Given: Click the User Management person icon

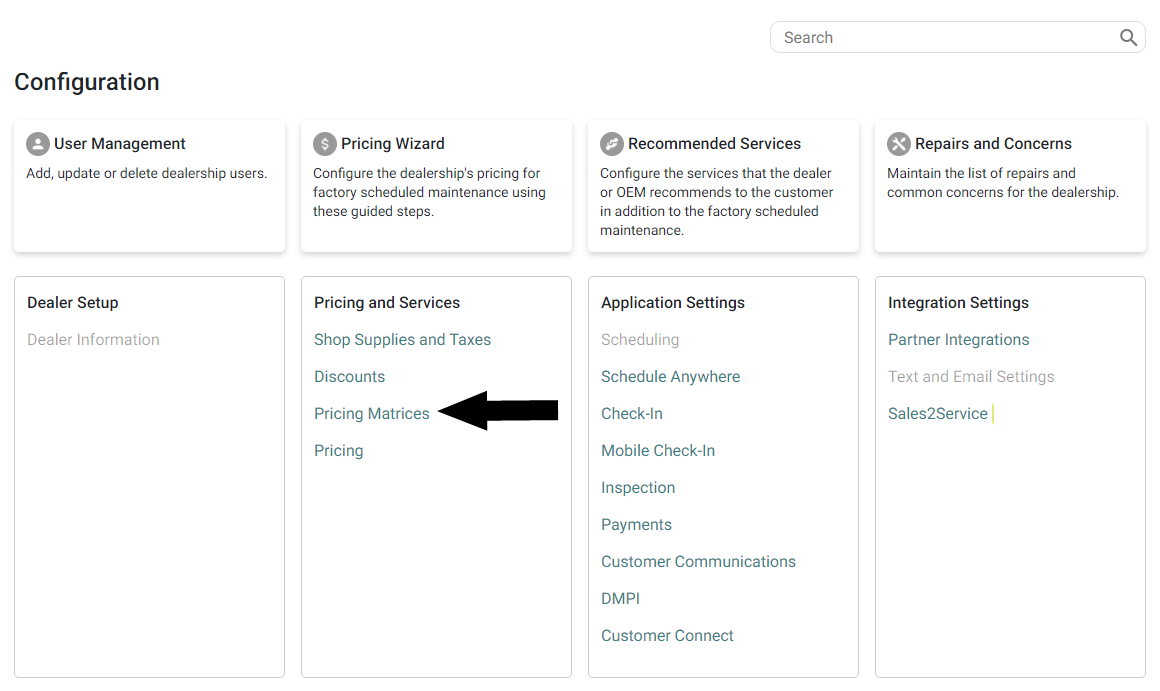Looking at the screenshot, I should [x=37, y=143].
